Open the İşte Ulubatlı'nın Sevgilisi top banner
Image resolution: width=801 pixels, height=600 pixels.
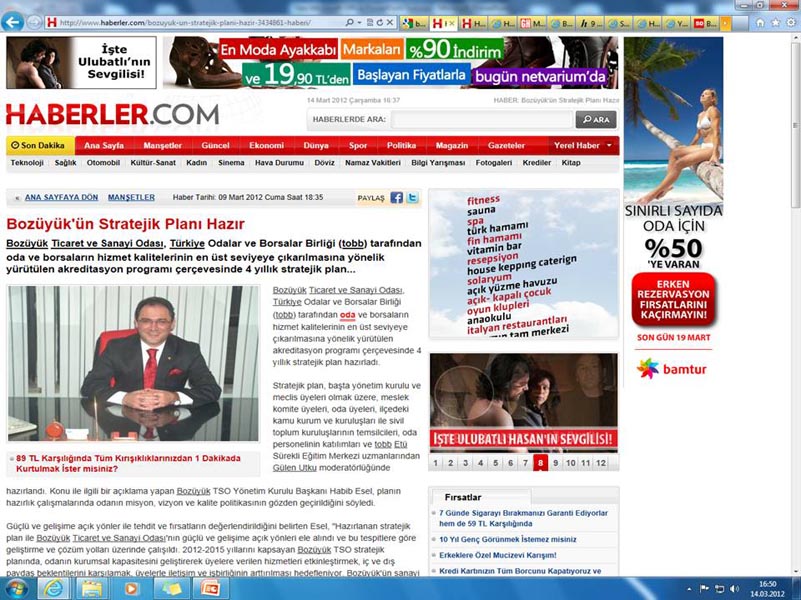coord(81,62)
